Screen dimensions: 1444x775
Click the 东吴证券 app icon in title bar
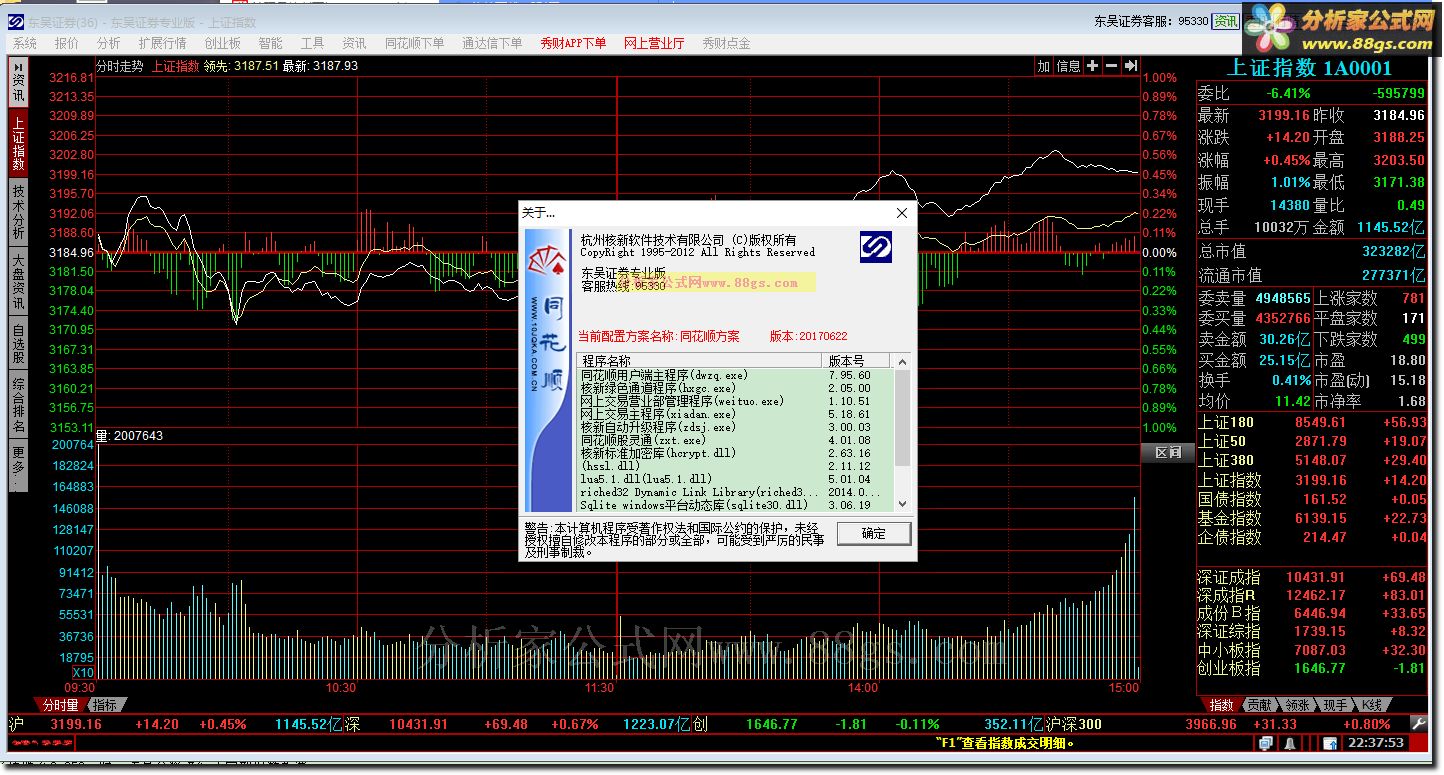(17, 22)
